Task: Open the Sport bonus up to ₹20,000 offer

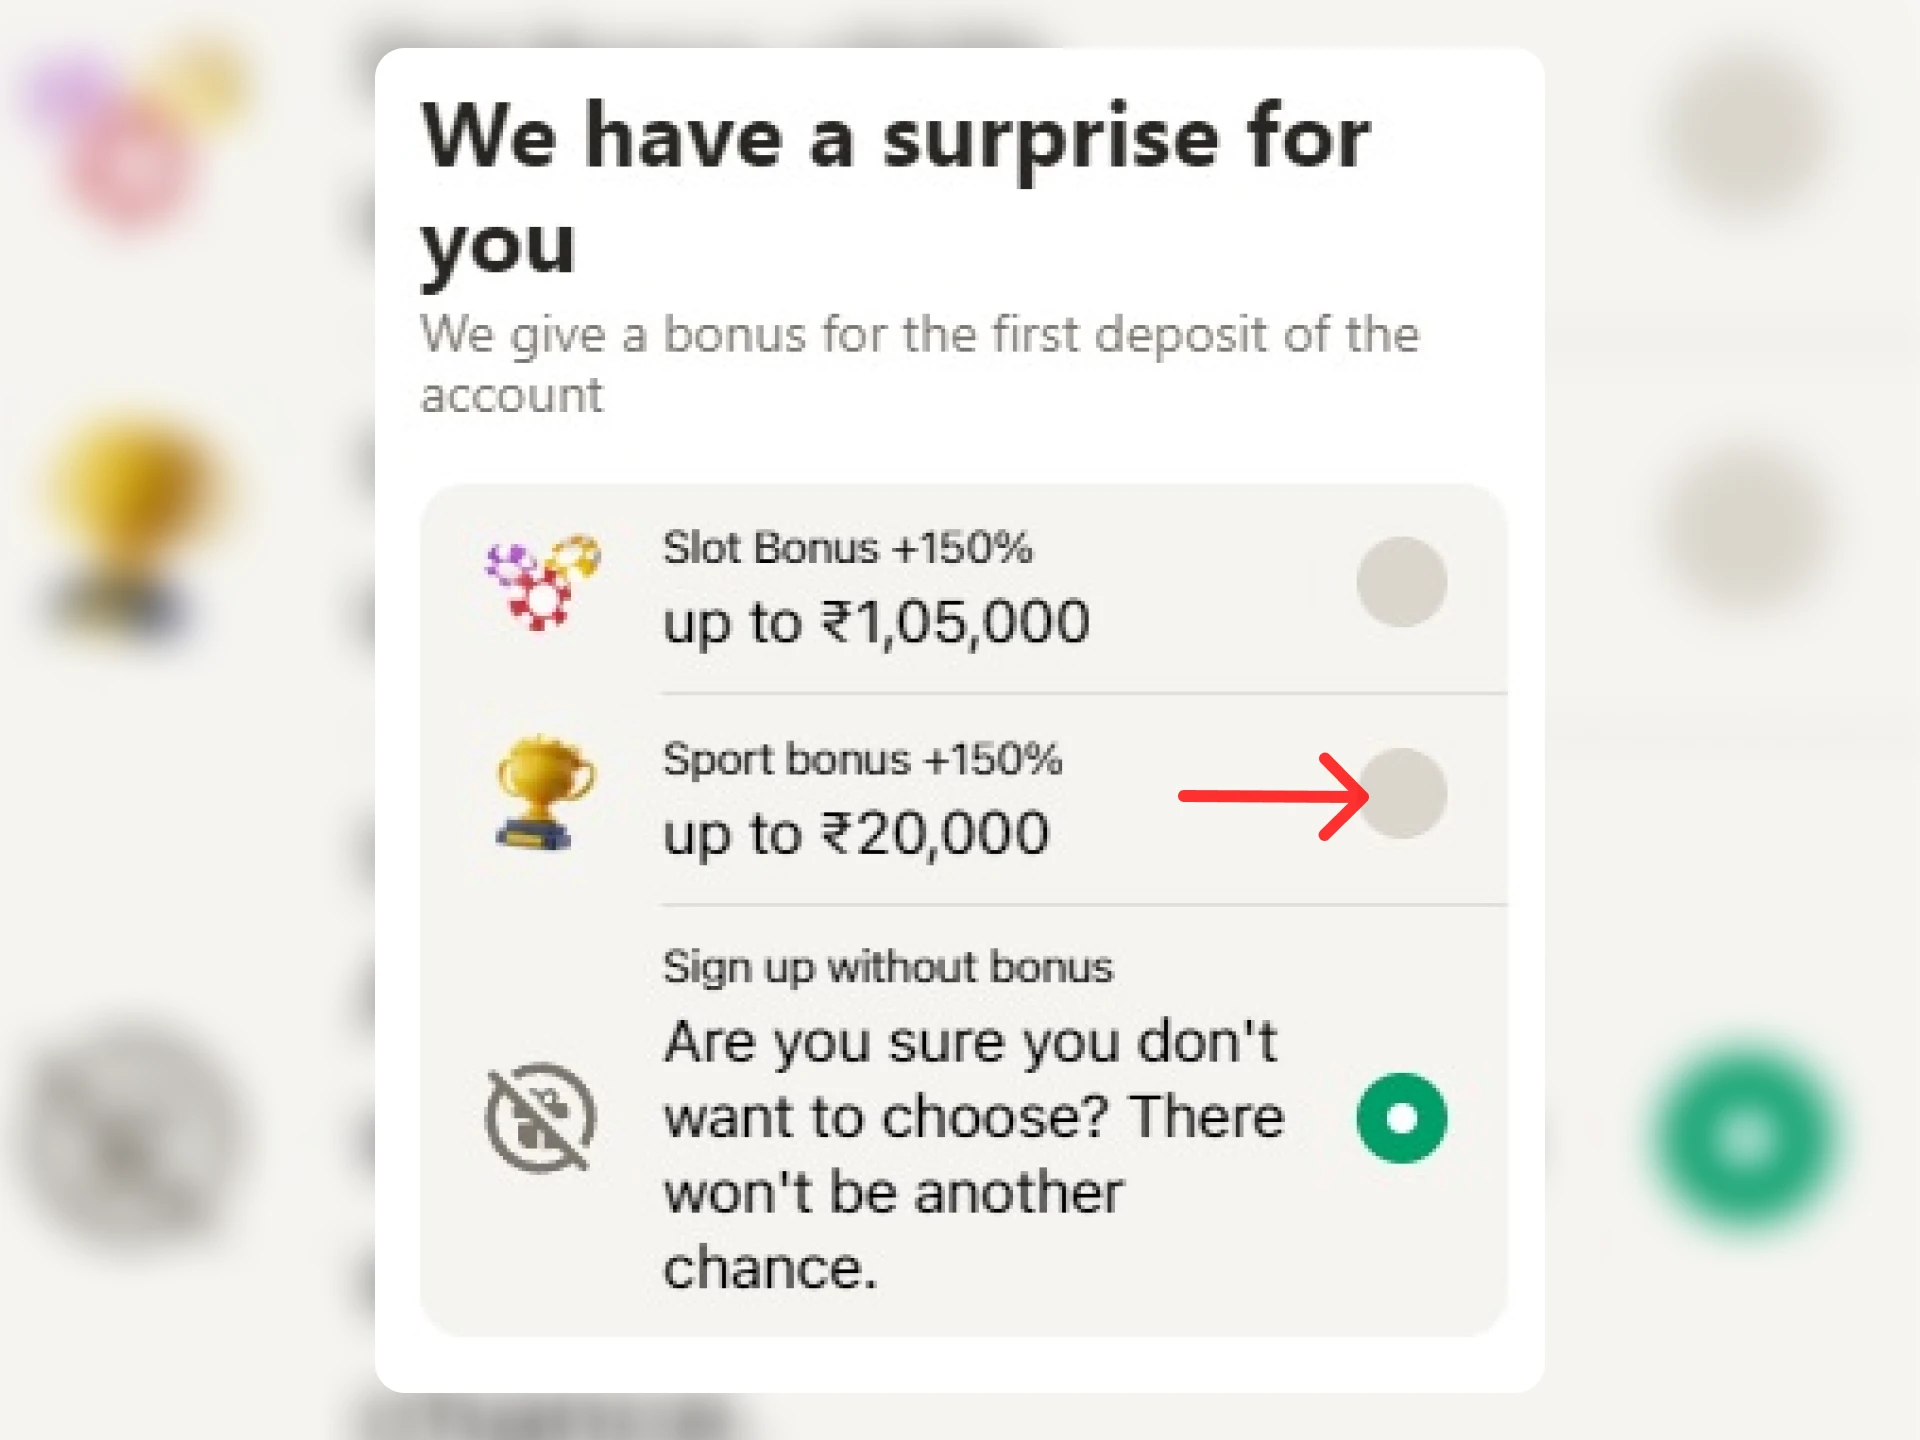Action: 860,833
